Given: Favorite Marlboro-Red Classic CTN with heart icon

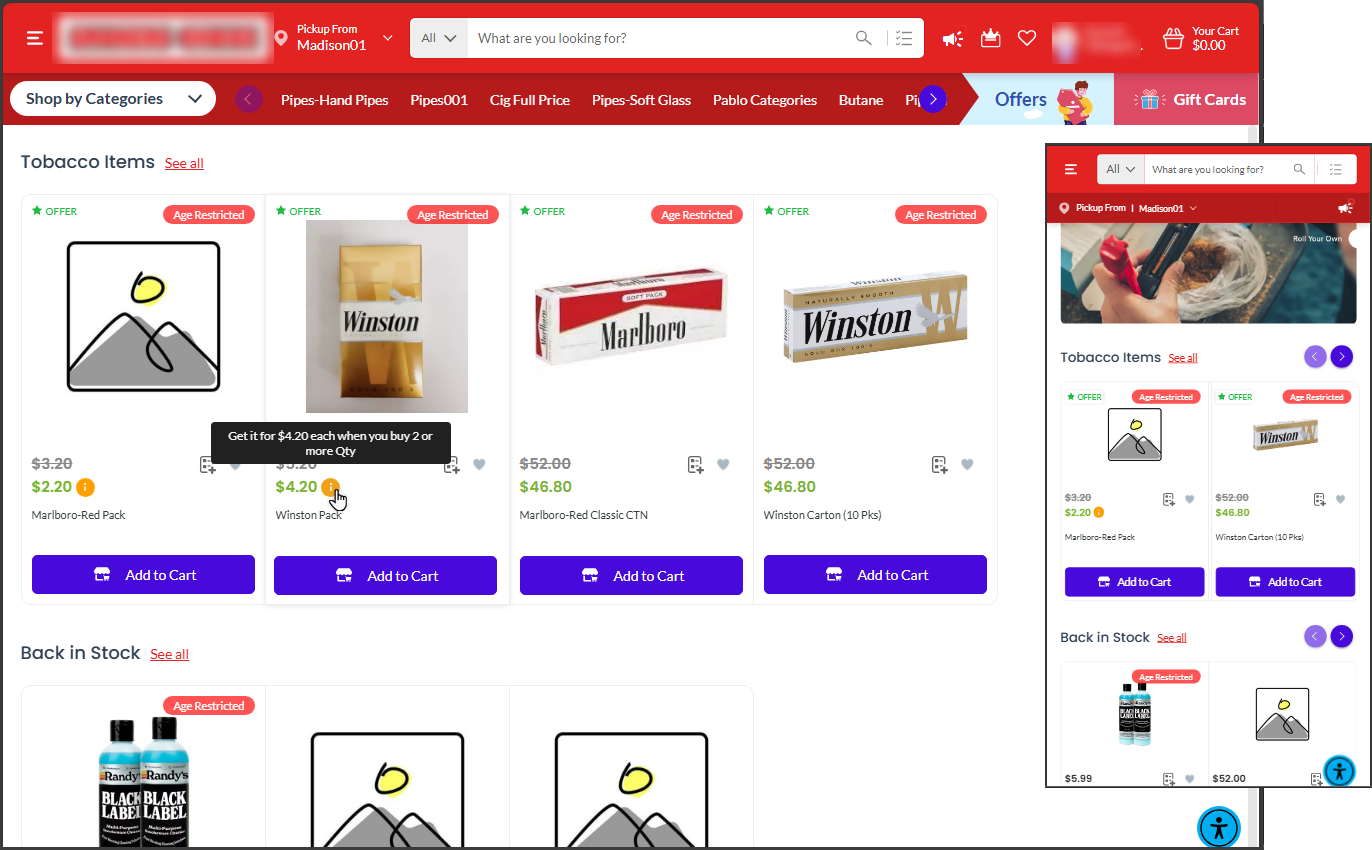Looking at the screenshot, I should pos(723,464).
